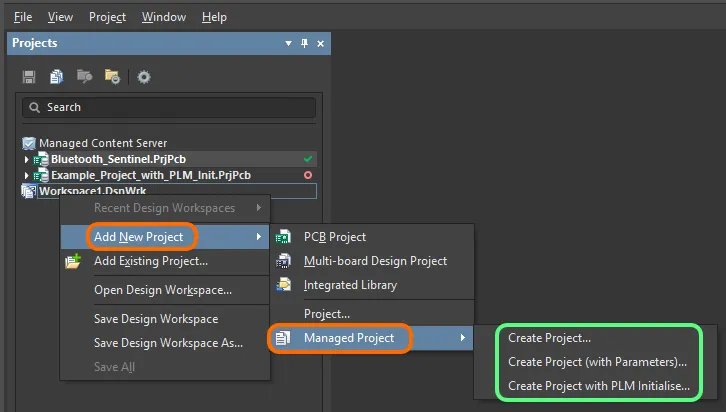Click the Projects panel title
The height and width of the screenshot is (412, 726).
click(x=35, y=43)
